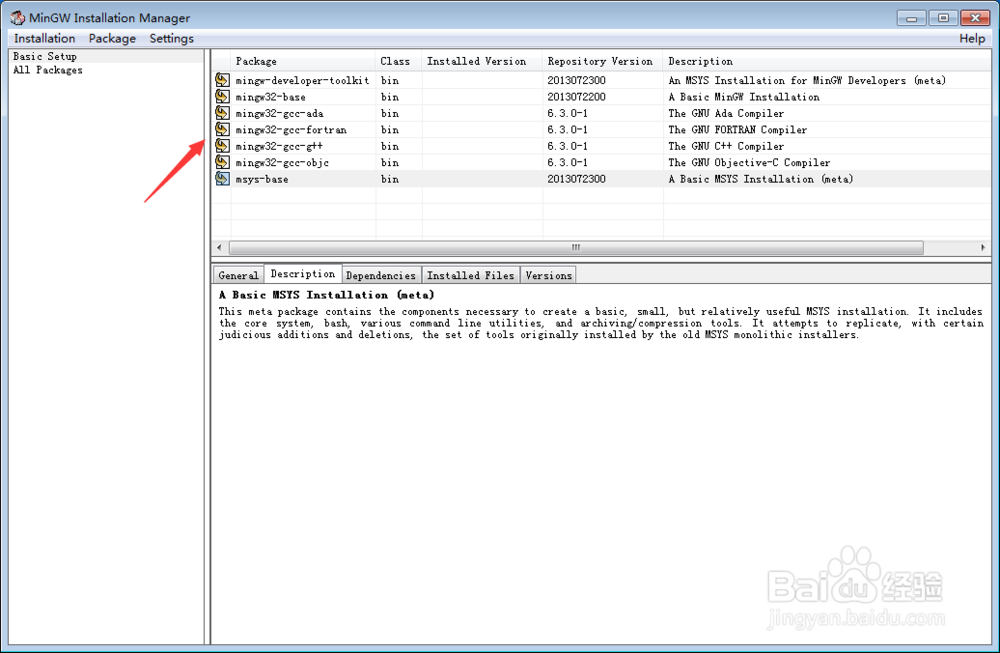This screenshot has height=653, width=1000.
Task: Mark the mingw32-gcc-objc package checkbox icon
Action: point(222,163)
